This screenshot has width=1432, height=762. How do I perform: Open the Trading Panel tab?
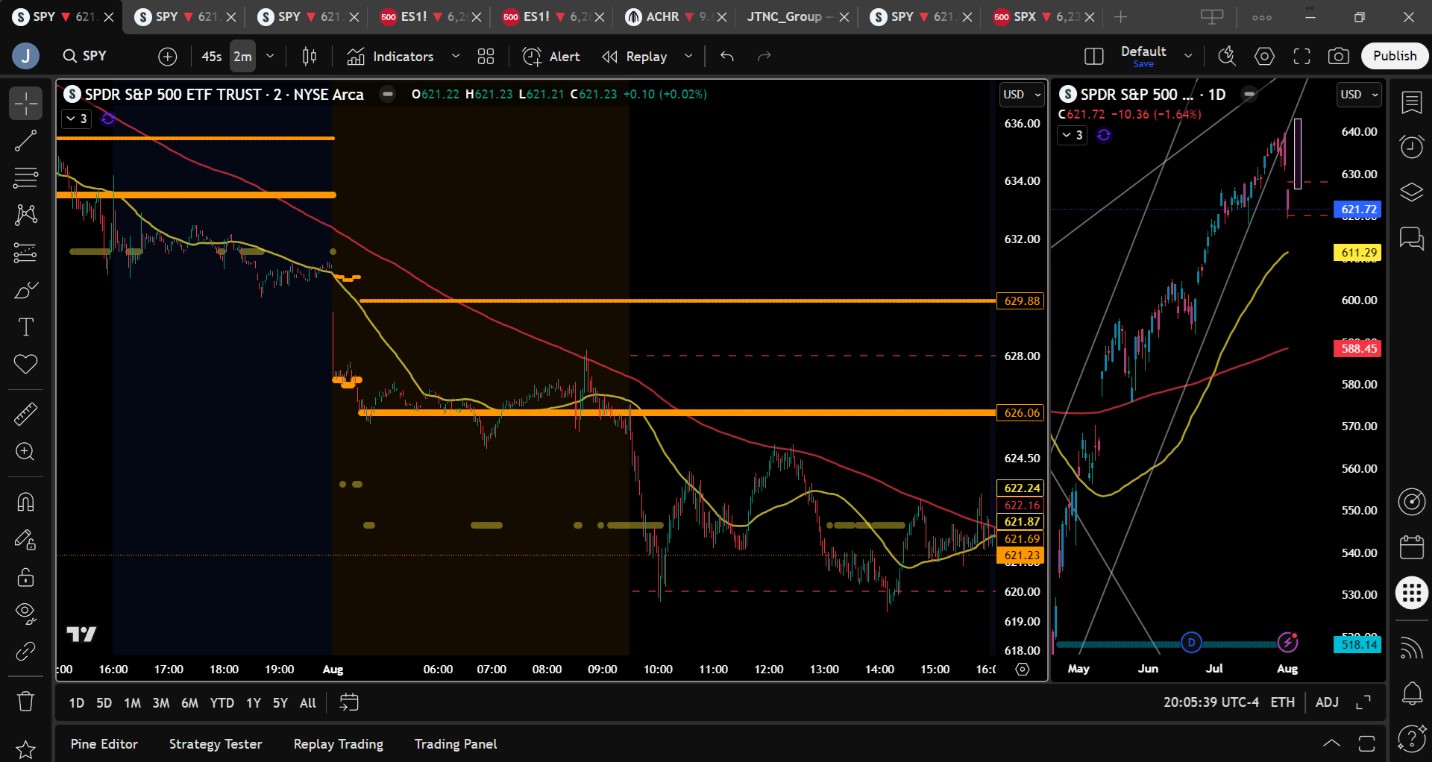[x=456, y=744]
